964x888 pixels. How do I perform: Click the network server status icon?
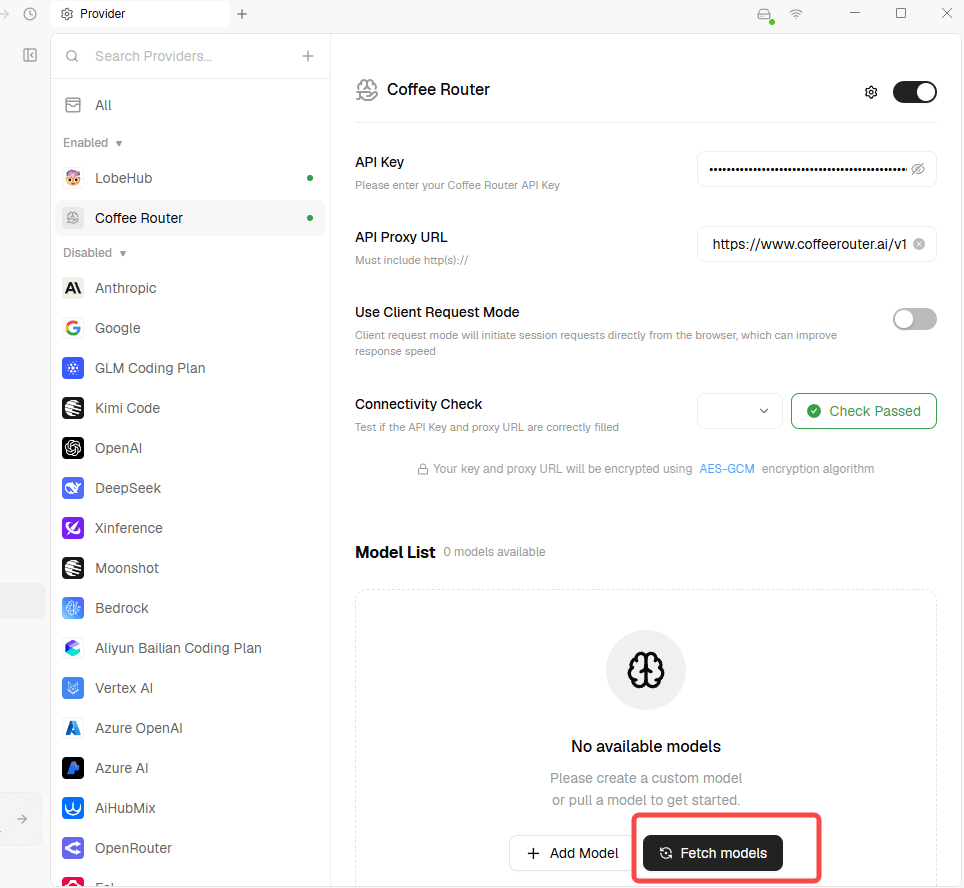point(764,15)
